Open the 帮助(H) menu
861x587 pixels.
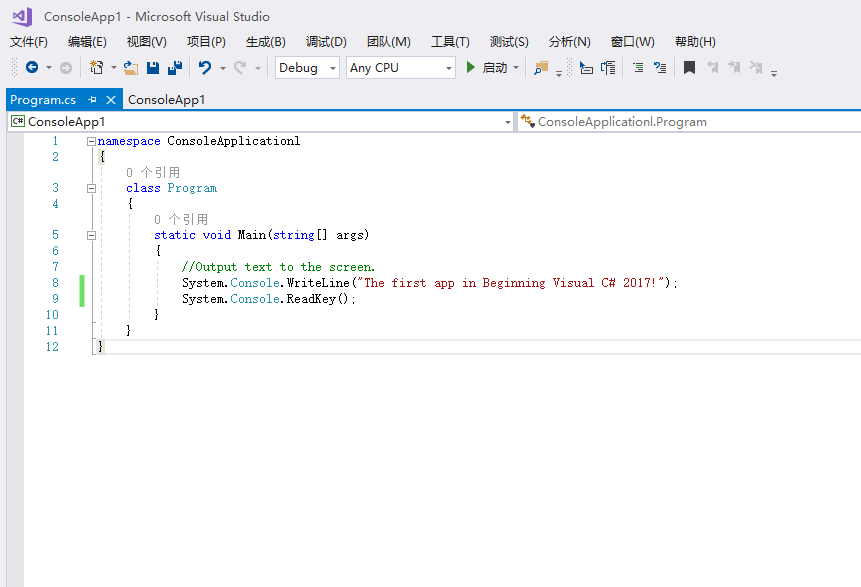point(695,42)
